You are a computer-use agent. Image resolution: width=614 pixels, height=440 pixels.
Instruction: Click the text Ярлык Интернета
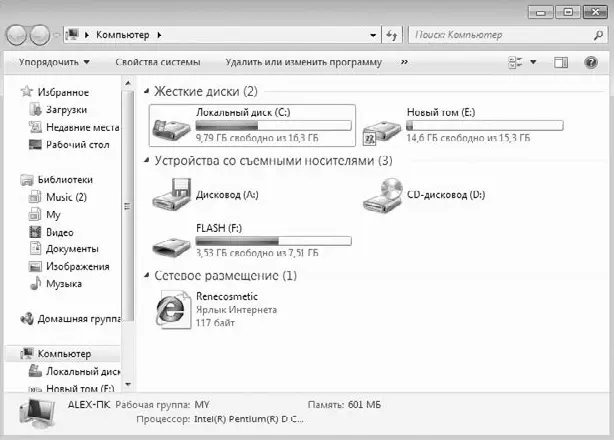(x=237, y=310)
